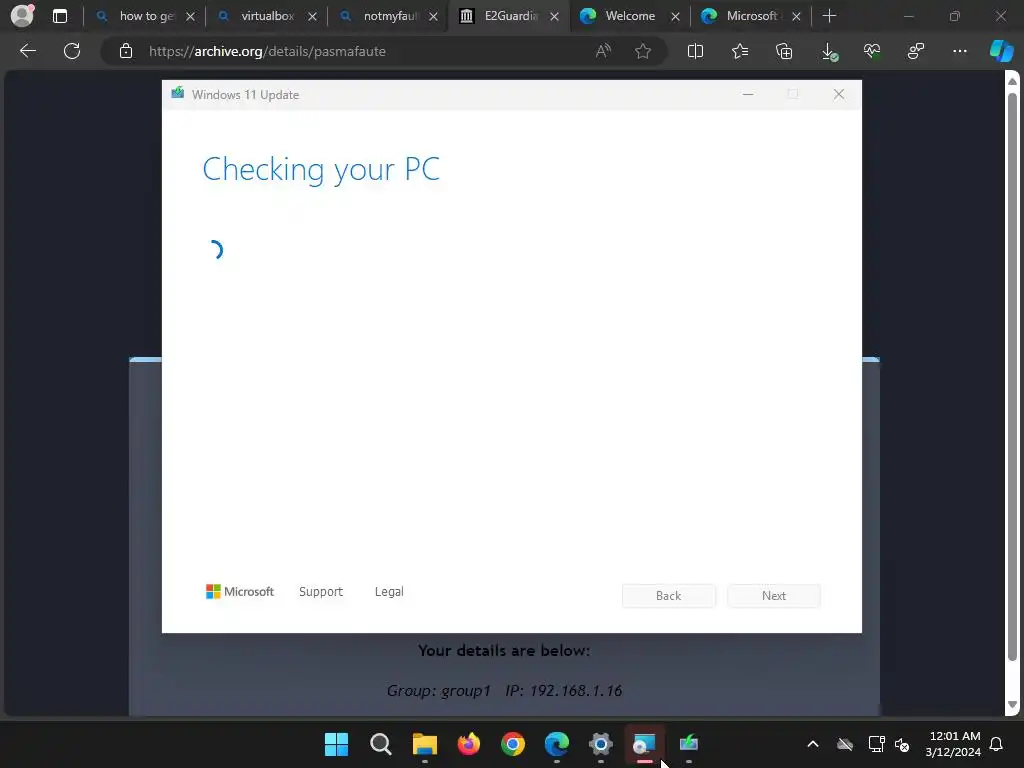Launch Google Chrome from taskbar
Screen dimensions: 1024x768
pyautogui.click(x=513, y=744)
